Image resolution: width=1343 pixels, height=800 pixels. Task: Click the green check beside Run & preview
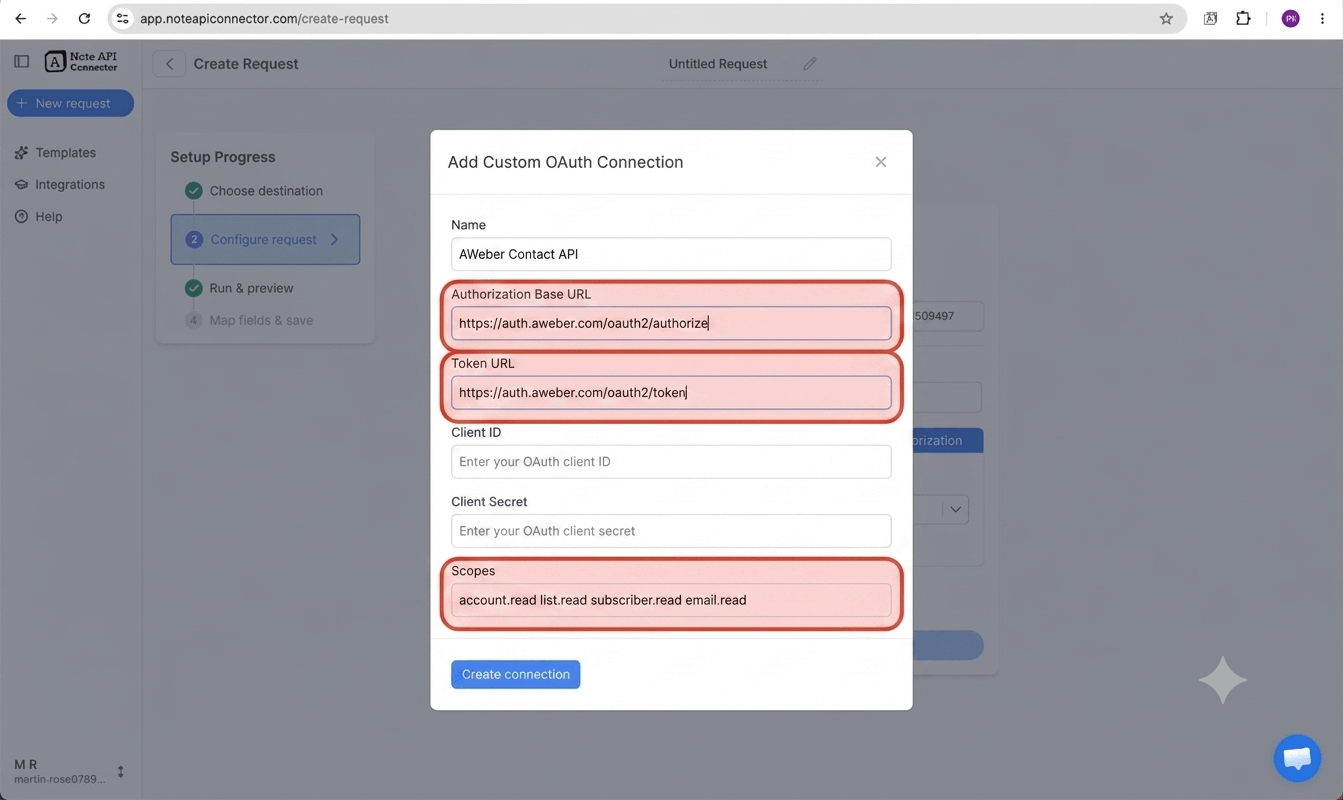(193, 288)
